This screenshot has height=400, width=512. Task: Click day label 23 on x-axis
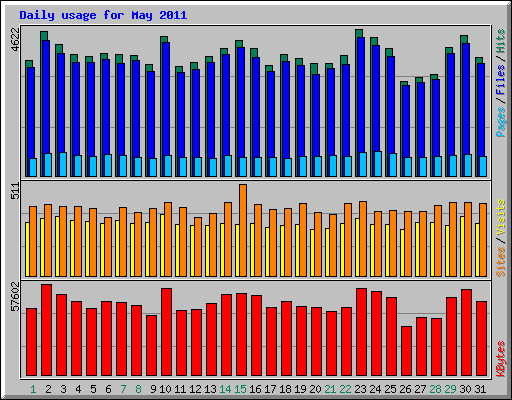point(360,389)
